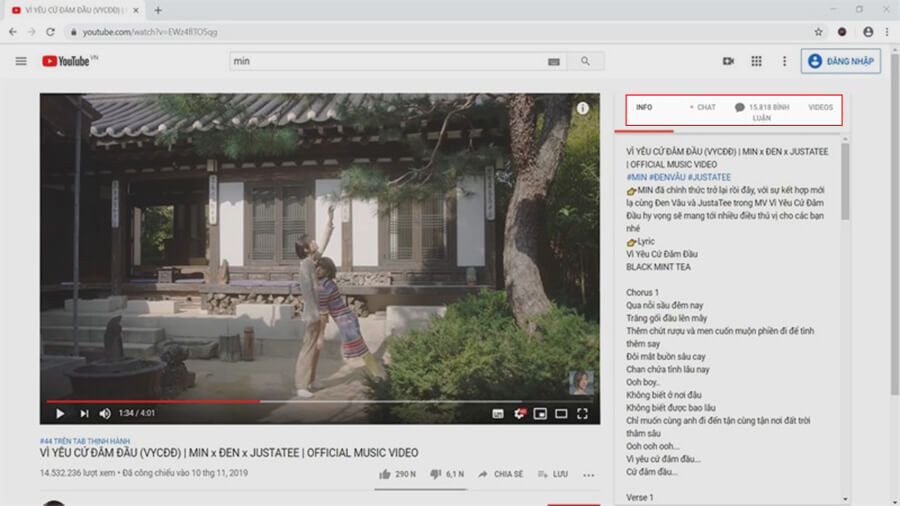Bookmark this page with the star icon
The height and width of the screenshot is (506, 900).
pos(818,32)
